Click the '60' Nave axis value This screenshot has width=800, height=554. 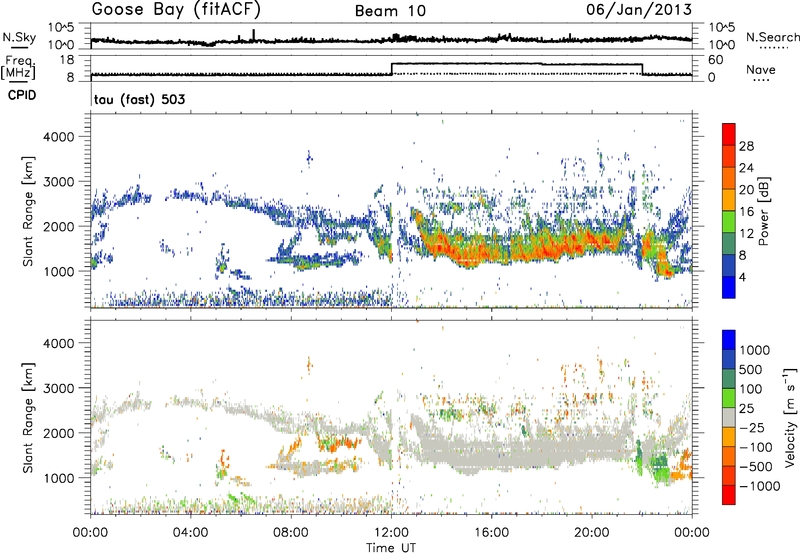[715, 60]
